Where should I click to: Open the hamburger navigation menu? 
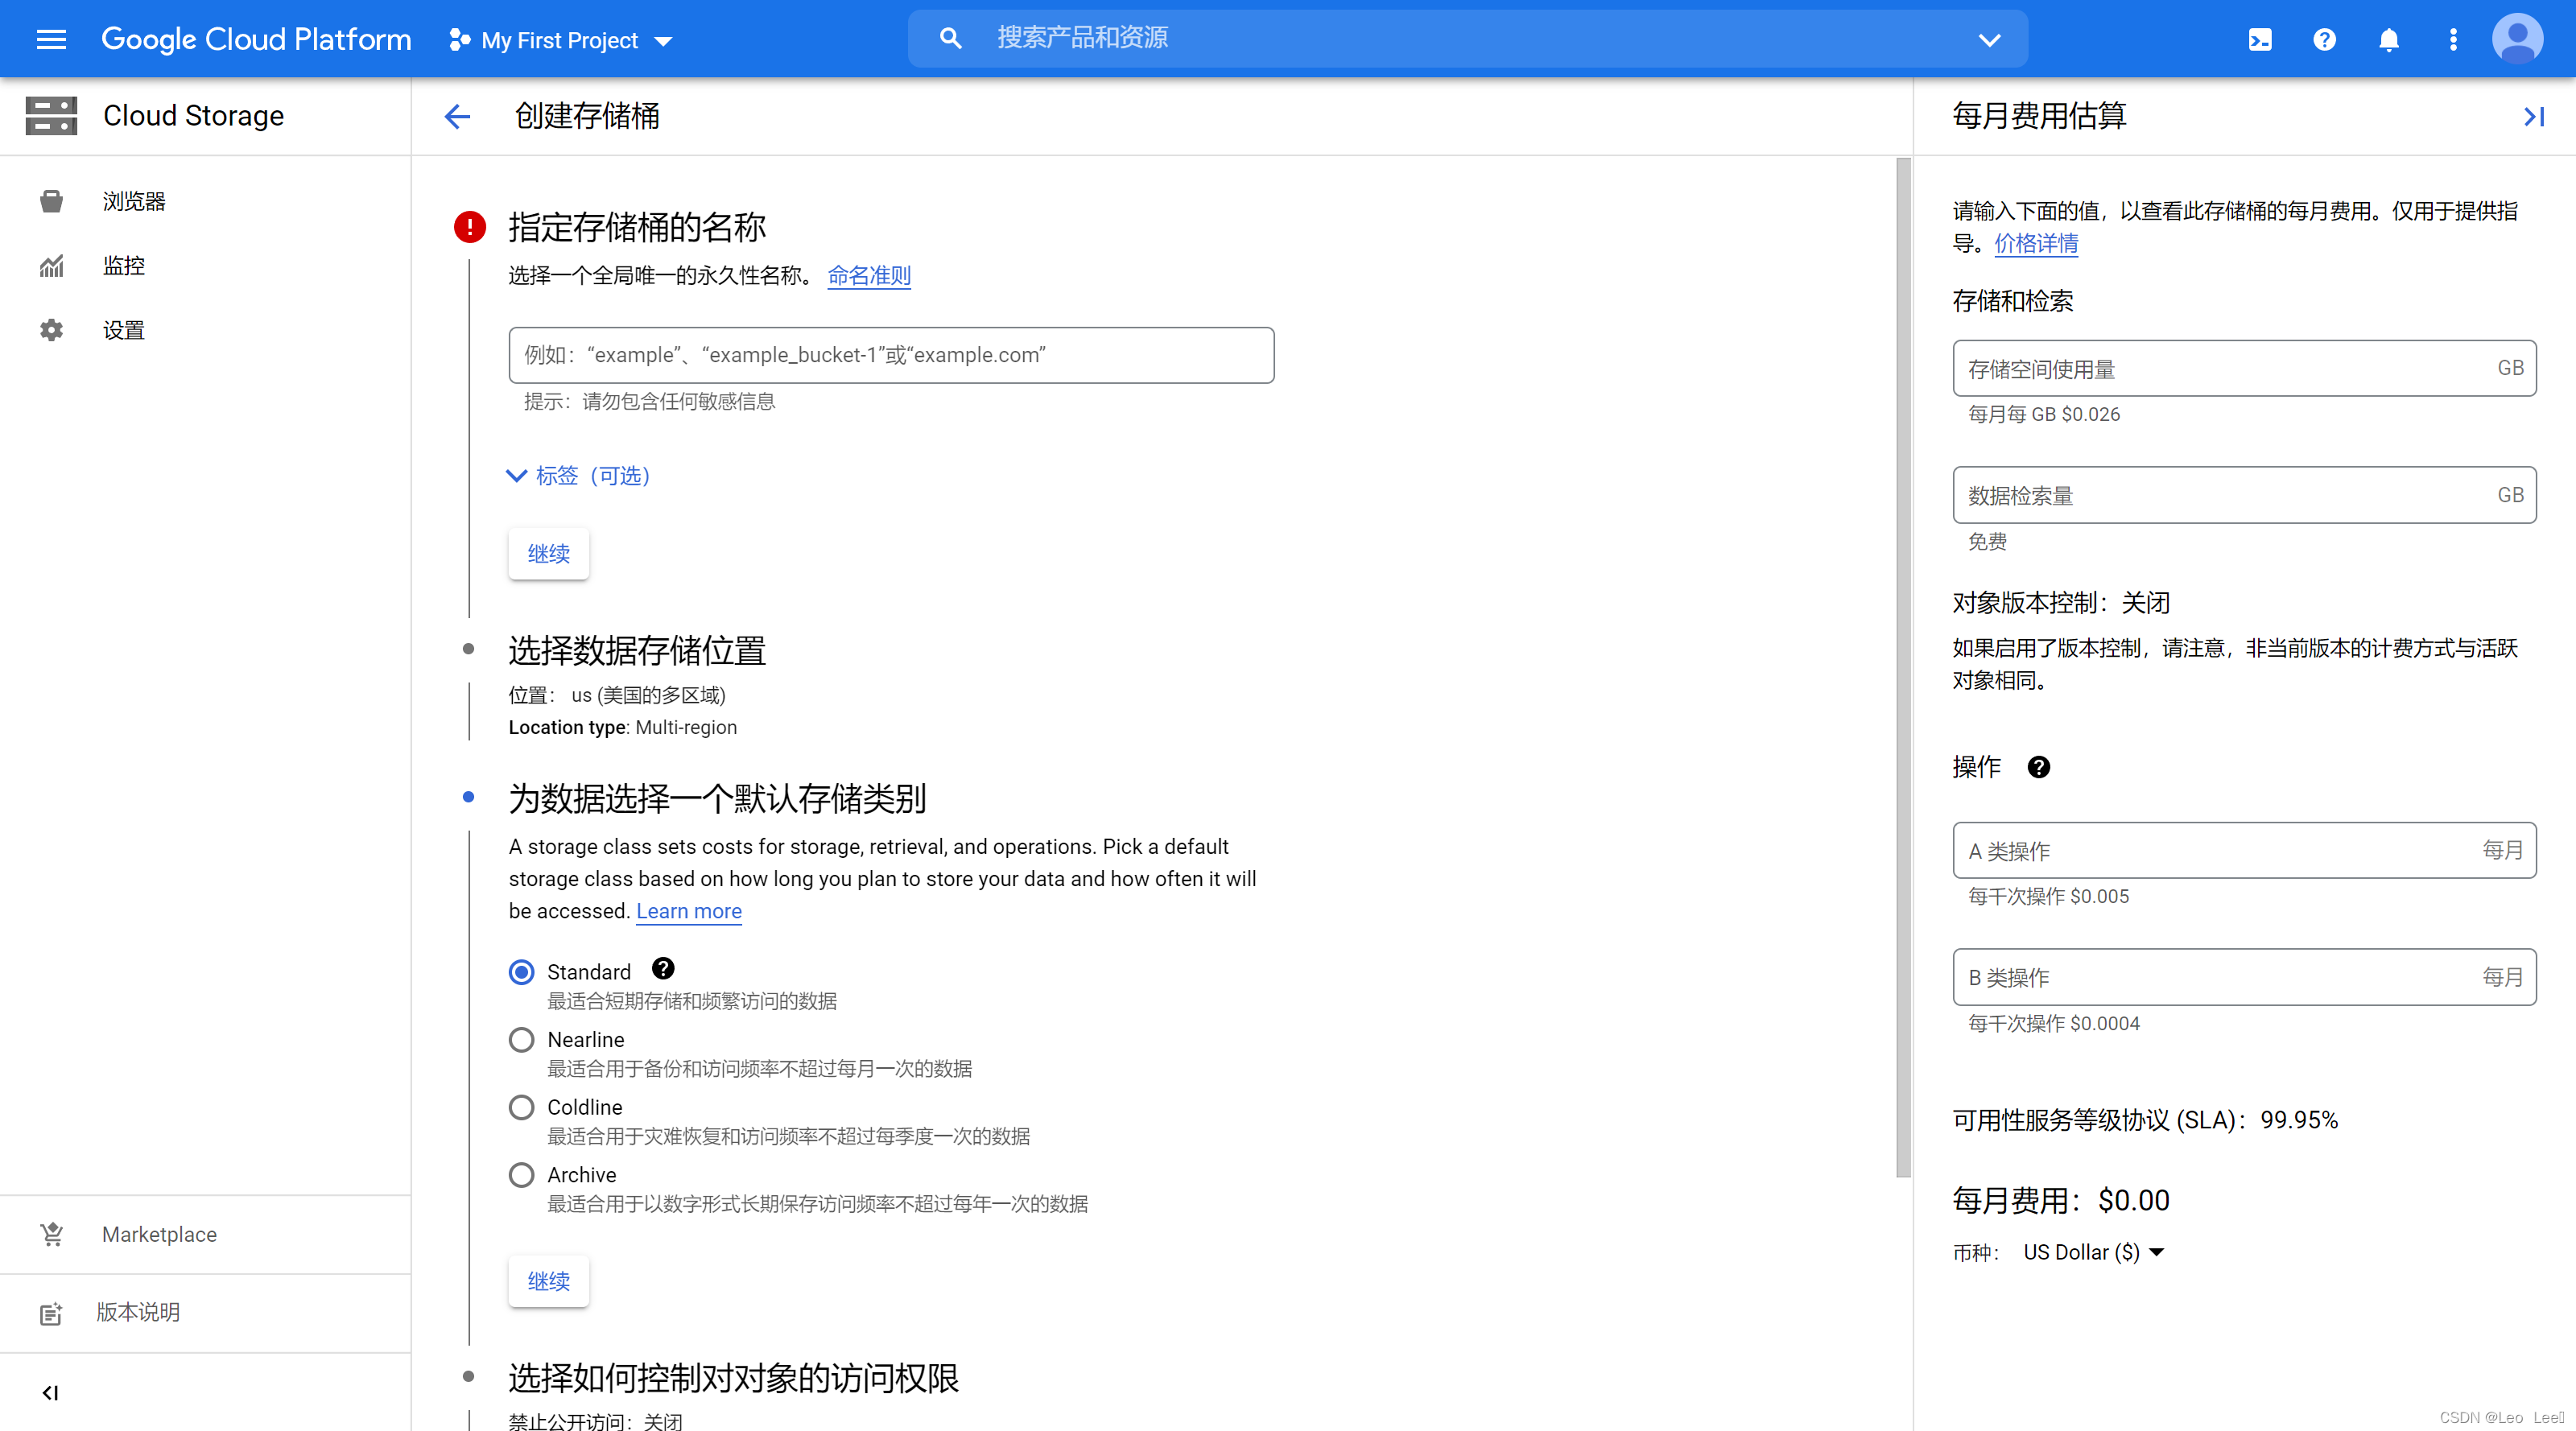coord(51,39)
